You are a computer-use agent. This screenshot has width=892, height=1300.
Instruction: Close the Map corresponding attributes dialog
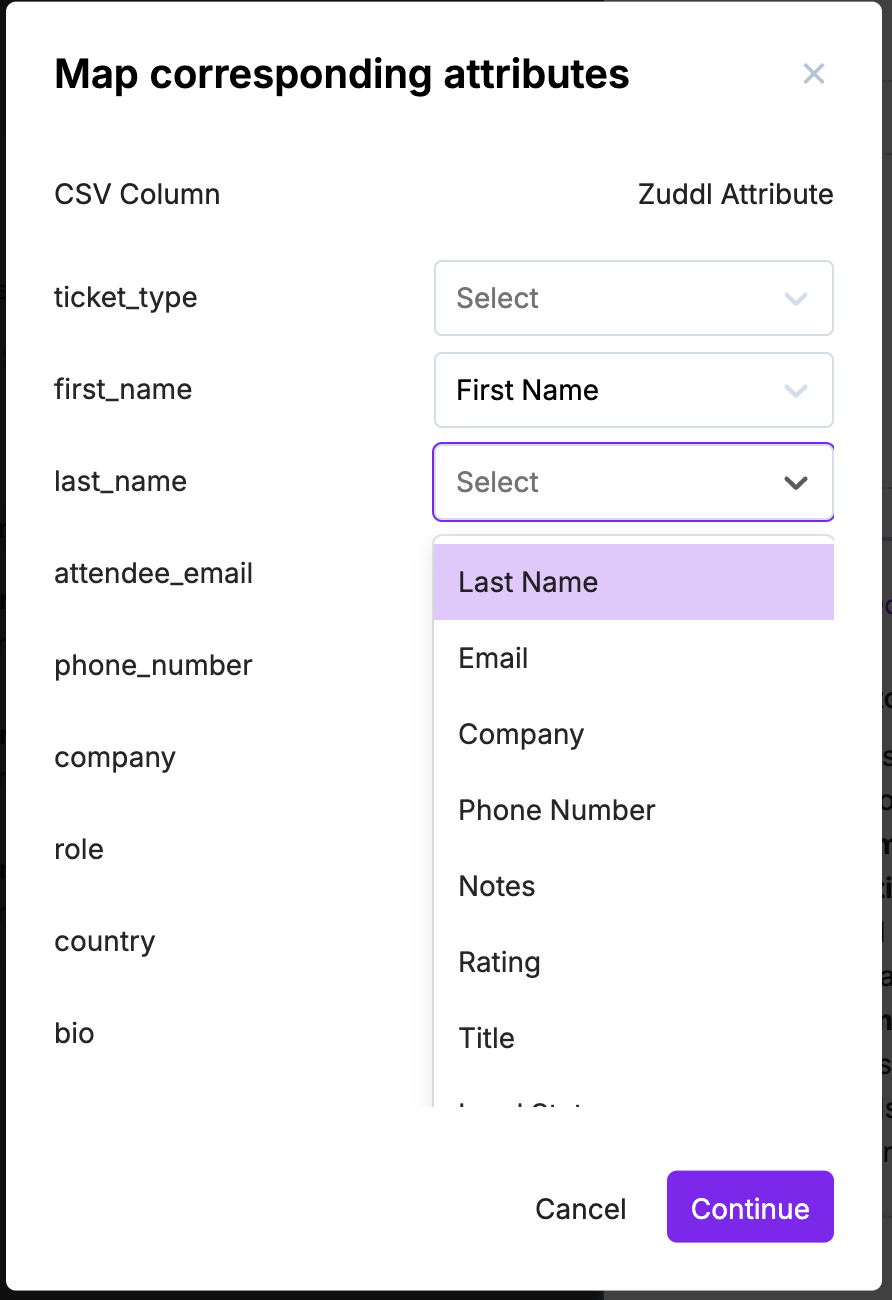coord(813,73)
